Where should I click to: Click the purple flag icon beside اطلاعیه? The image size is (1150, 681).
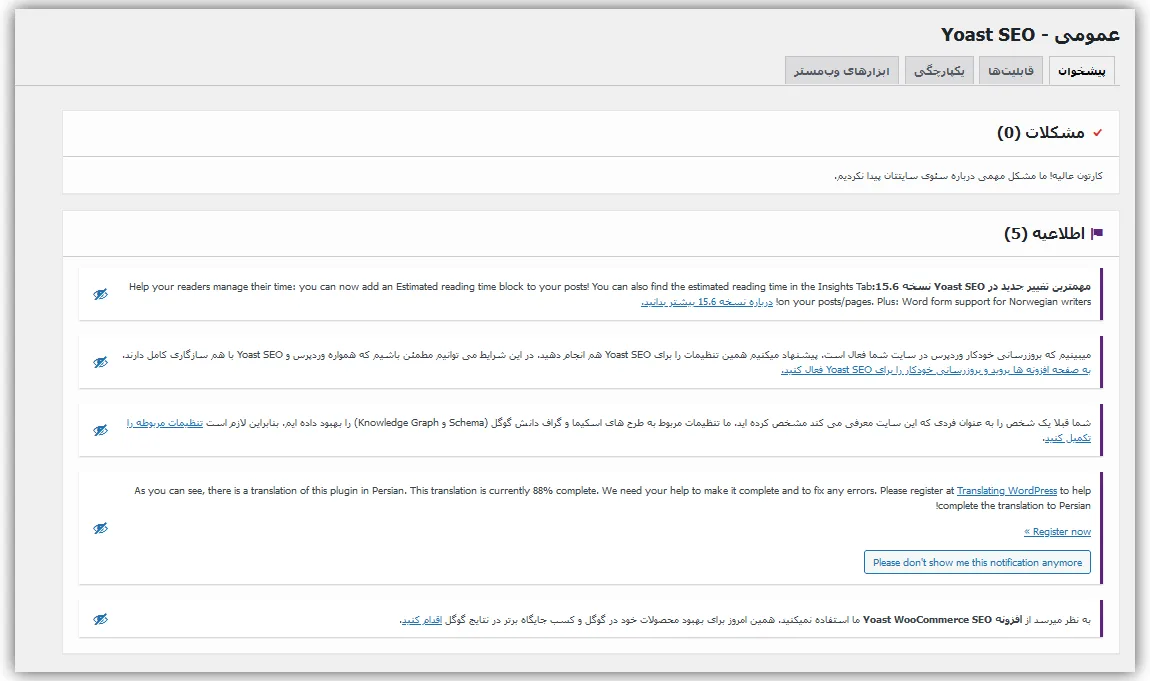(x=1097, y=234)
